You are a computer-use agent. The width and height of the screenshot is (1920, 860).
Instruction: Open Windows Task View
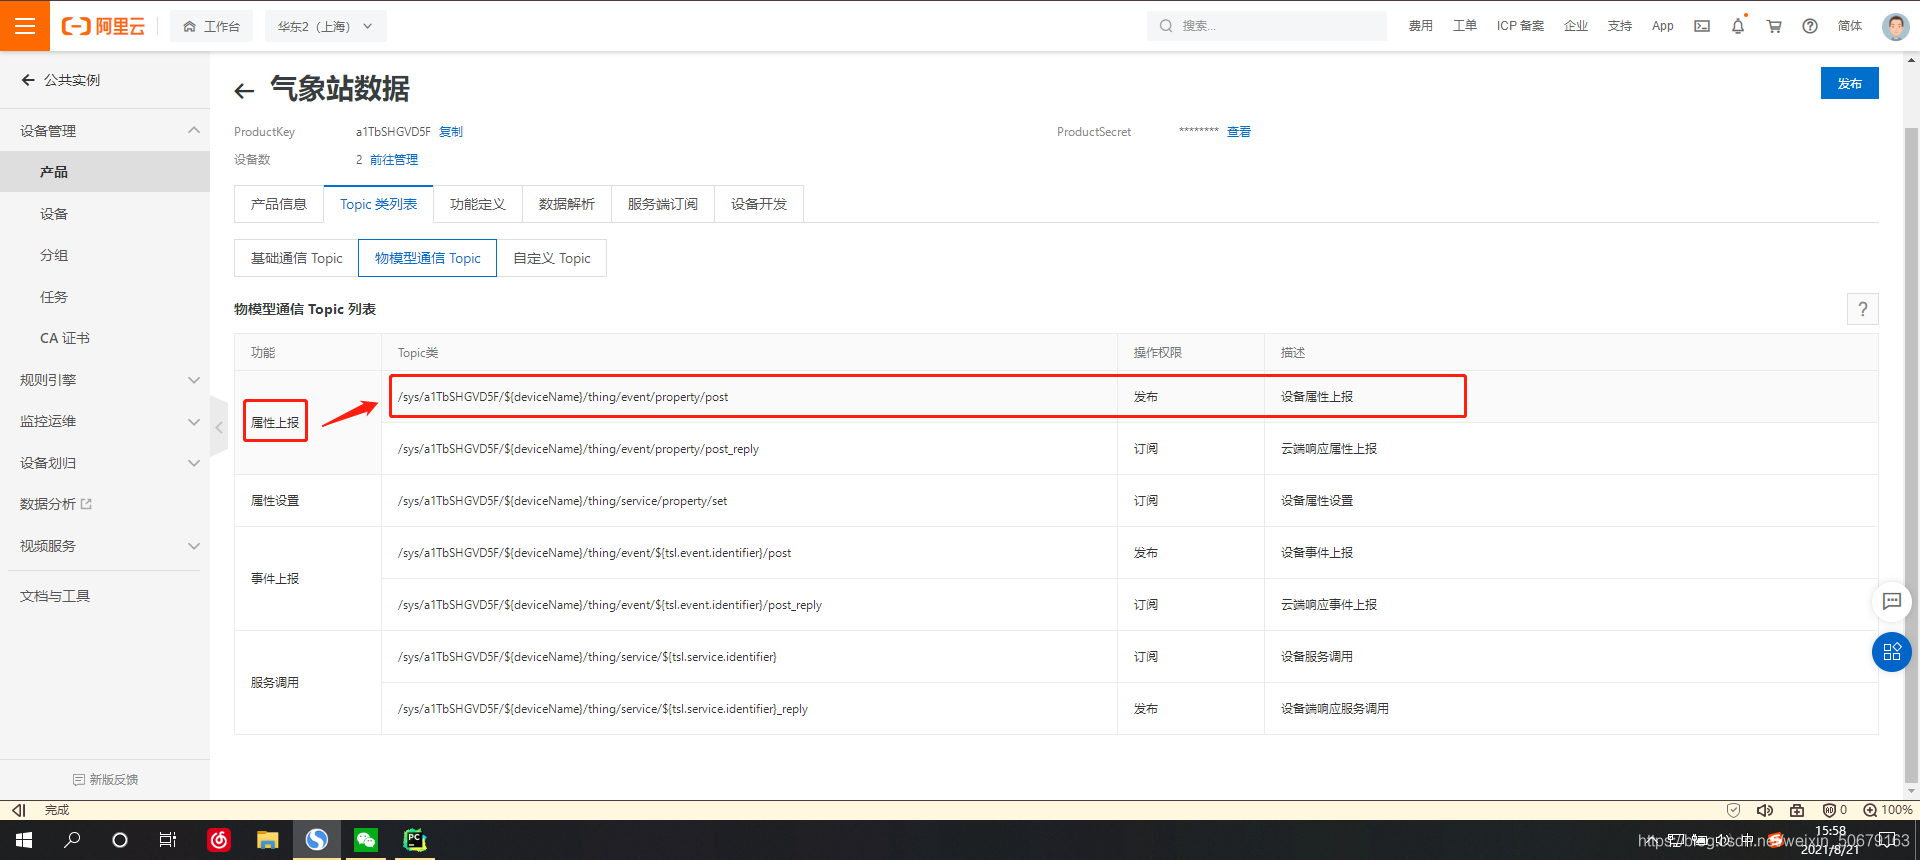point(168,840)
